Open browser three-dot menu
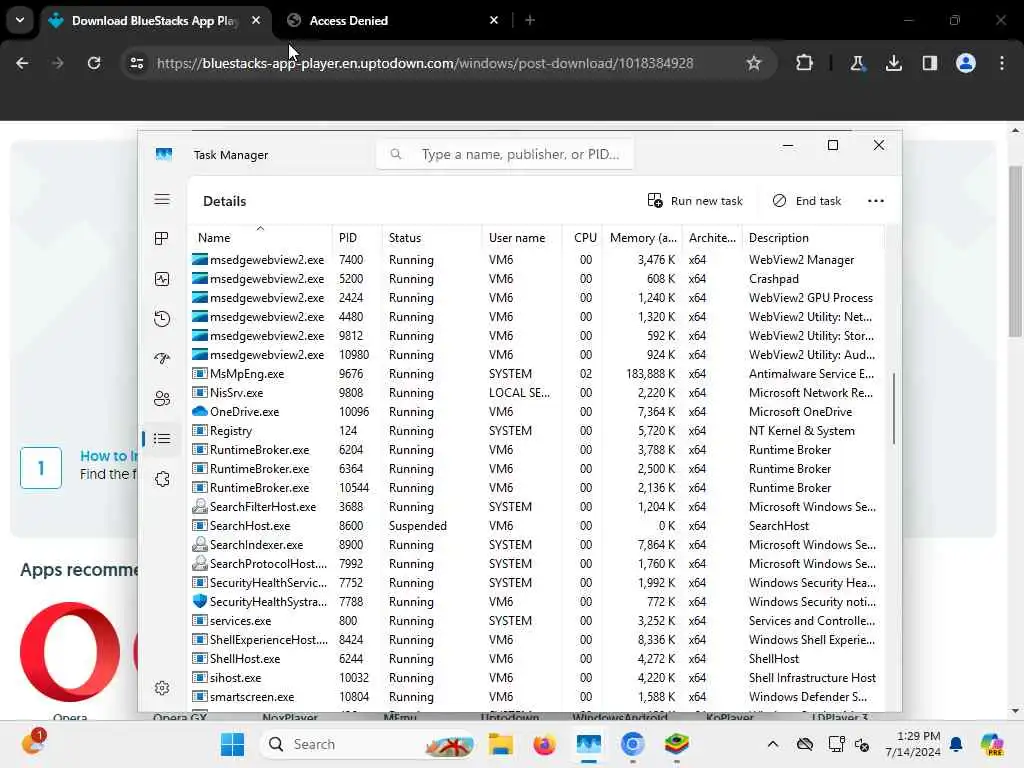The image size is (1024, 768). [1002, 63]
